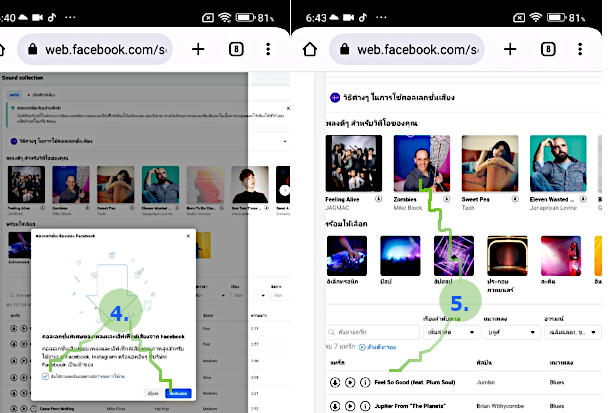Dismiss the info banner in left screen
Image resolution: width=615 pixels, height=413 pixels.
288,108
